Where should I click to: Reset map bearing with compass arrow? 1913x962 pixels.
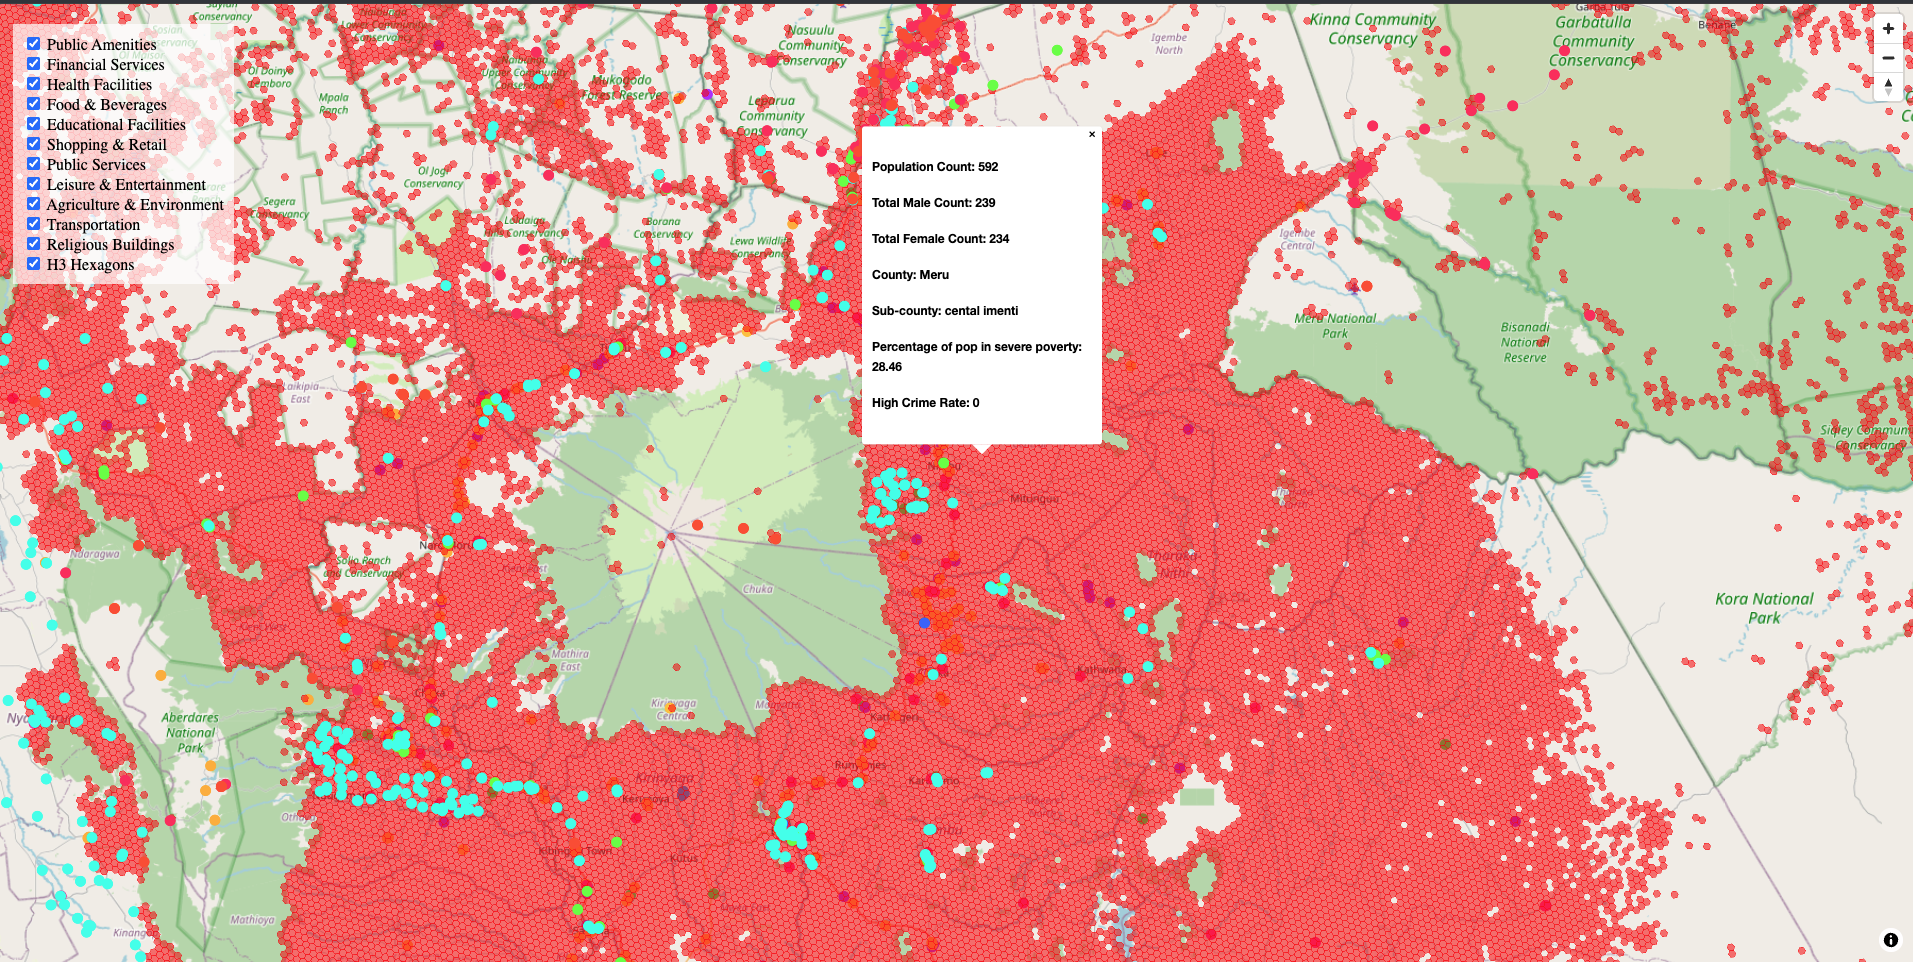coord(1887,86)
